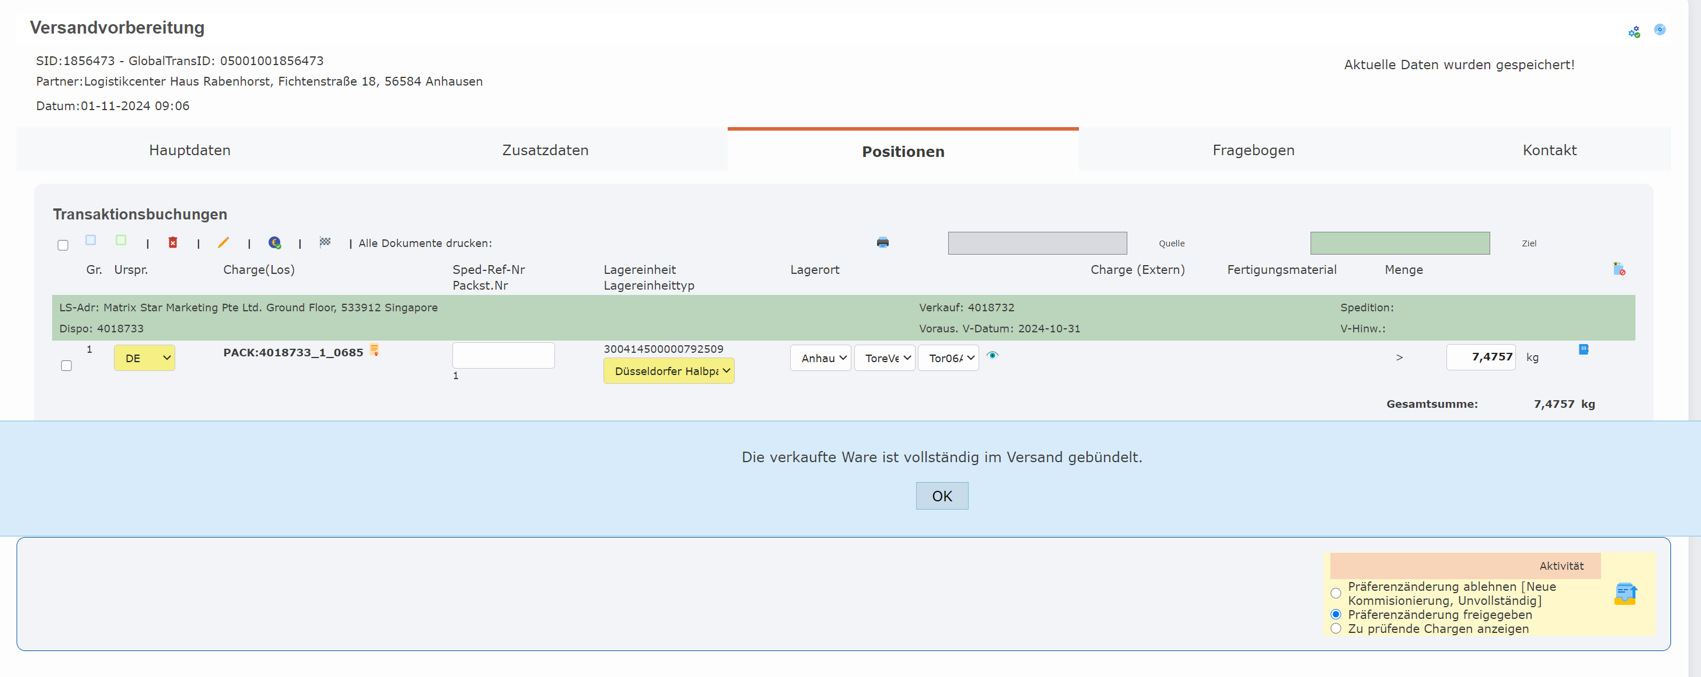
Task: Click the gears icon at top right
Action: (1634, 32)
